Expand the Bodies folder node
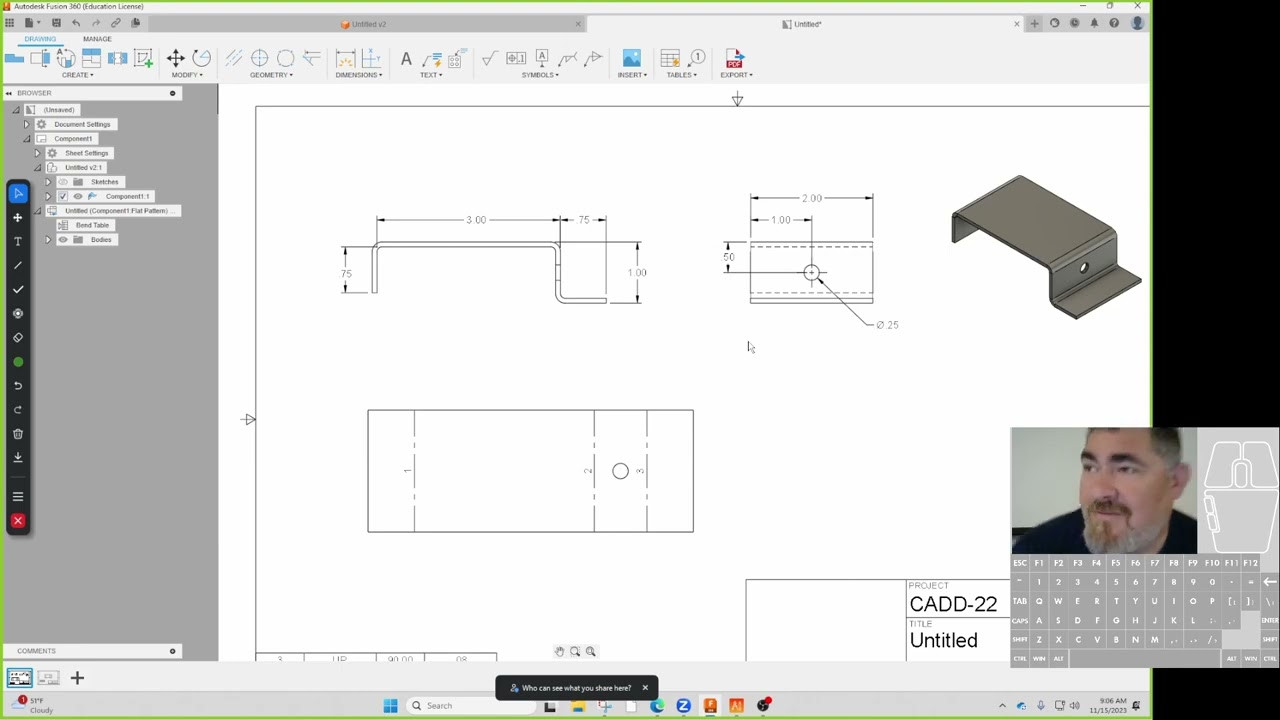Image resolution: width=1280 pixels, height=720 pixels. point(47,240)
